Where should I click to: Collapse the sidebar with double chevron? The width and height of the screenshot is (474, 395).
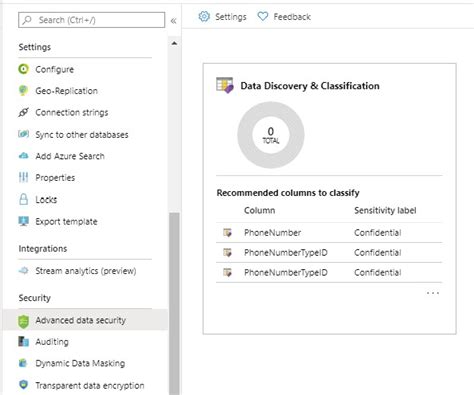click(173, 21)
